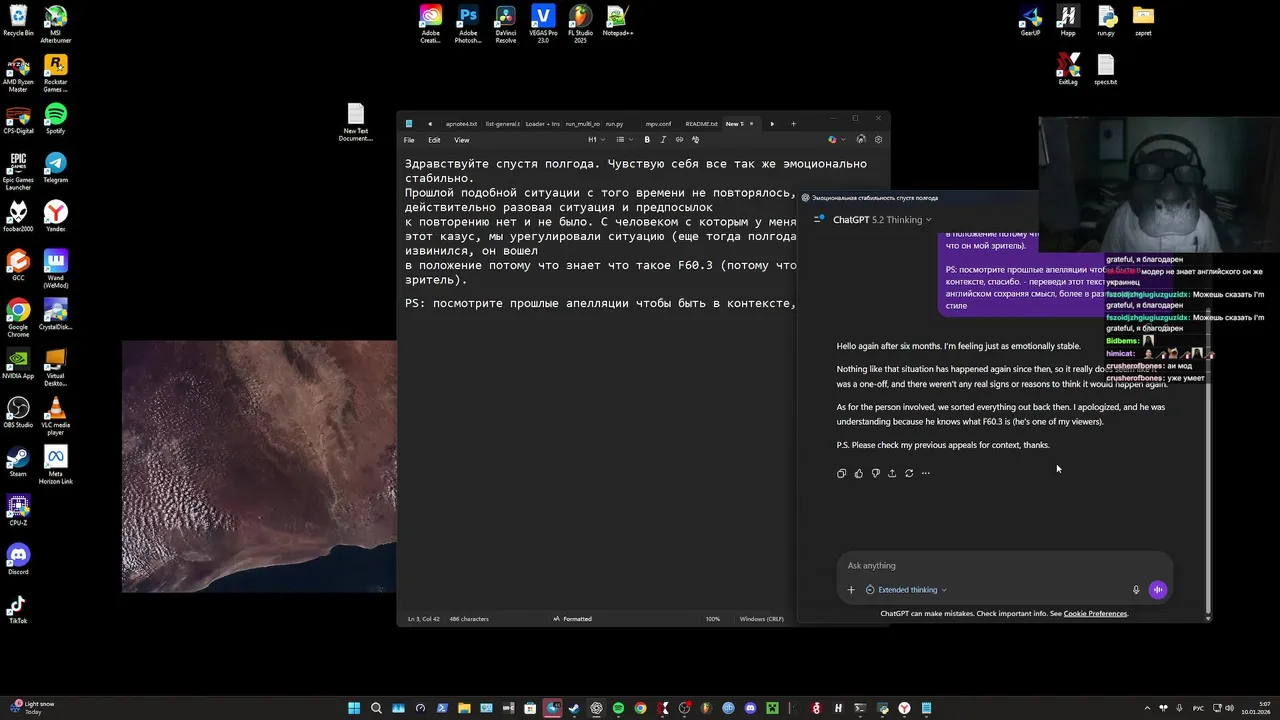Open OBS Studio desktop shortcut
This screenshot has height=720, width=1280.
18,412
